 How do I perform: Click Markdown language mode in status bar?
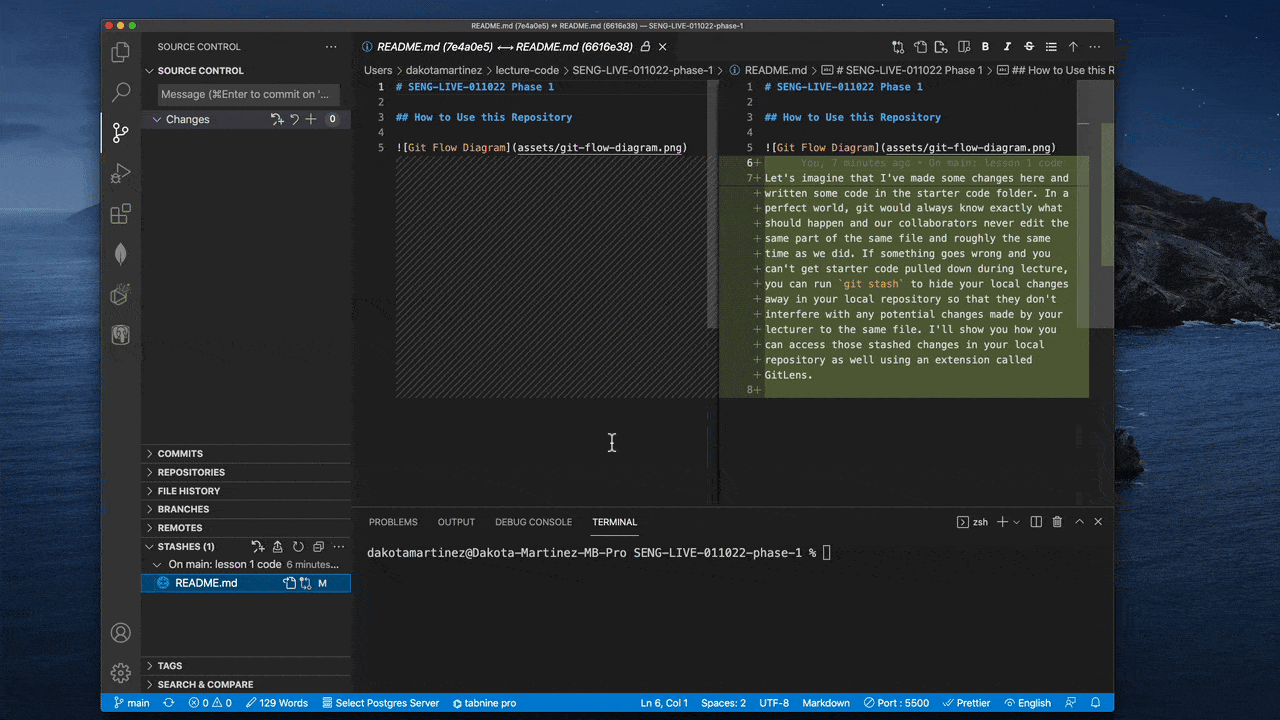(x=826, y=703)
